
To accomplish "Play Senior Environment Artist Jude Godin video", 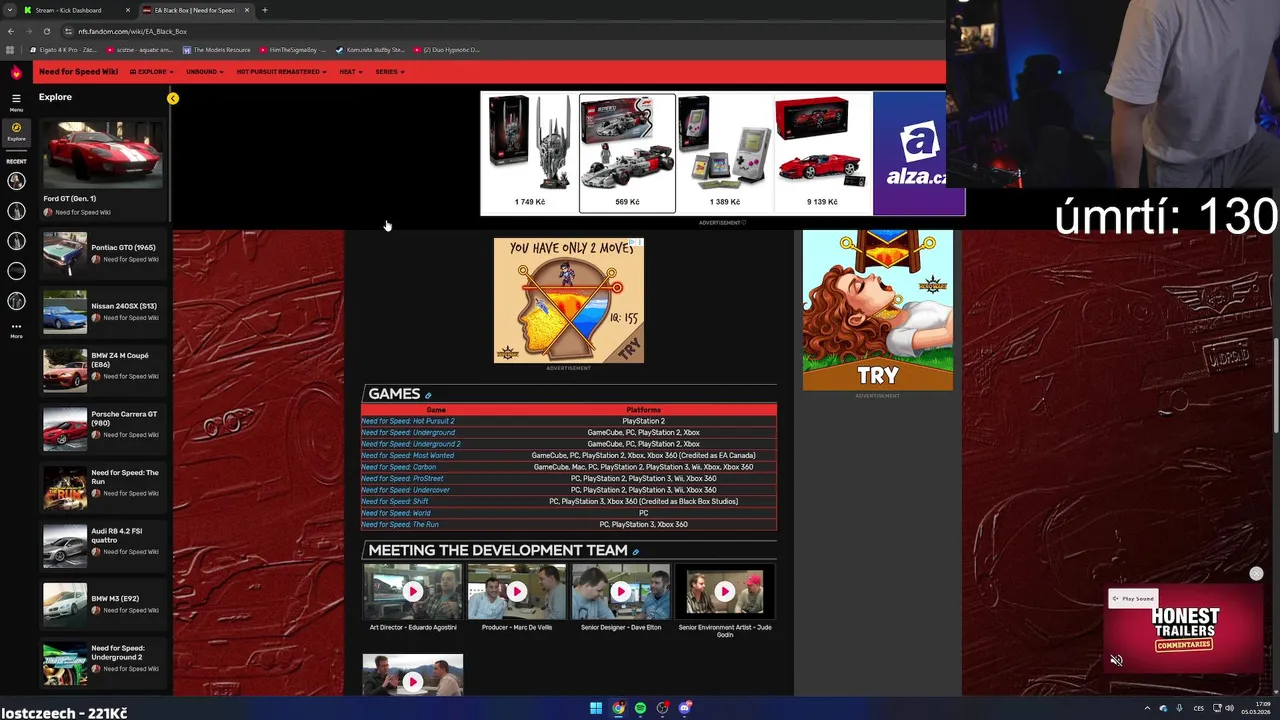I will (724, 591).
